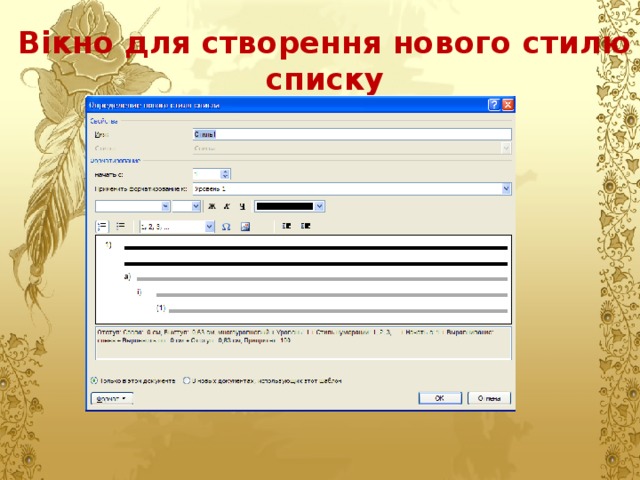Close the list style dialog
Screen dimensions: 640x480
[508, 105]
